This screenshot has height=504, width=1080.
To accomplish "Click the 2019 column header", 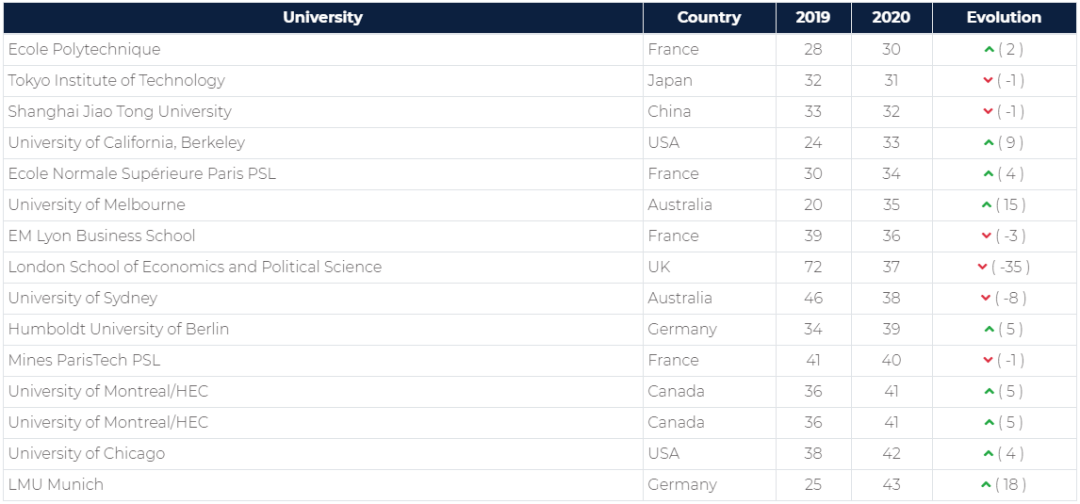I will pyautogui.click(x=813, y=17).
